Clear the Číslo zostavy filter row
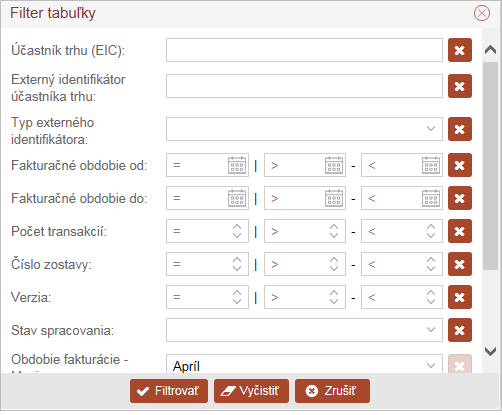Viewport: 502px width, 415px height. pyautogui.click(x=460, y=264)
